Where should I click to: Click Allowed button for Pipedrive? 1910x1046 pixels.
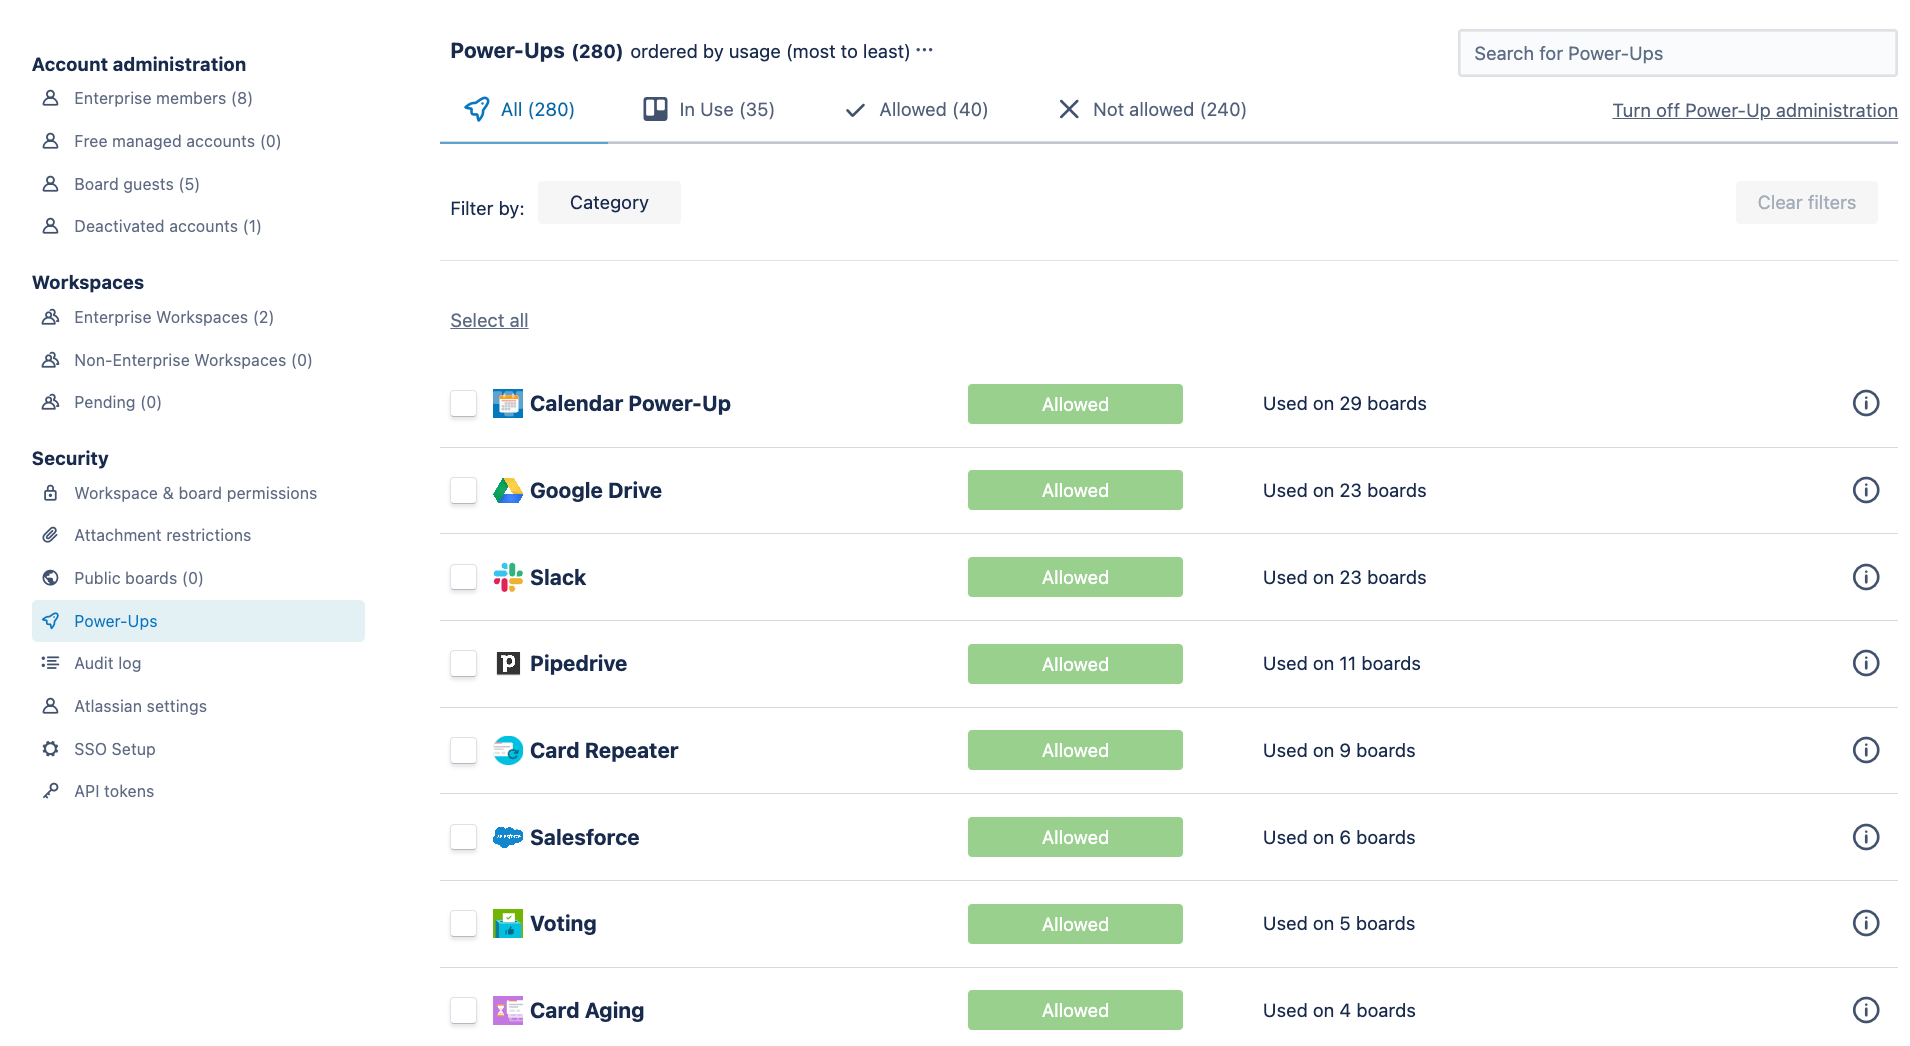click(1075, 664)
